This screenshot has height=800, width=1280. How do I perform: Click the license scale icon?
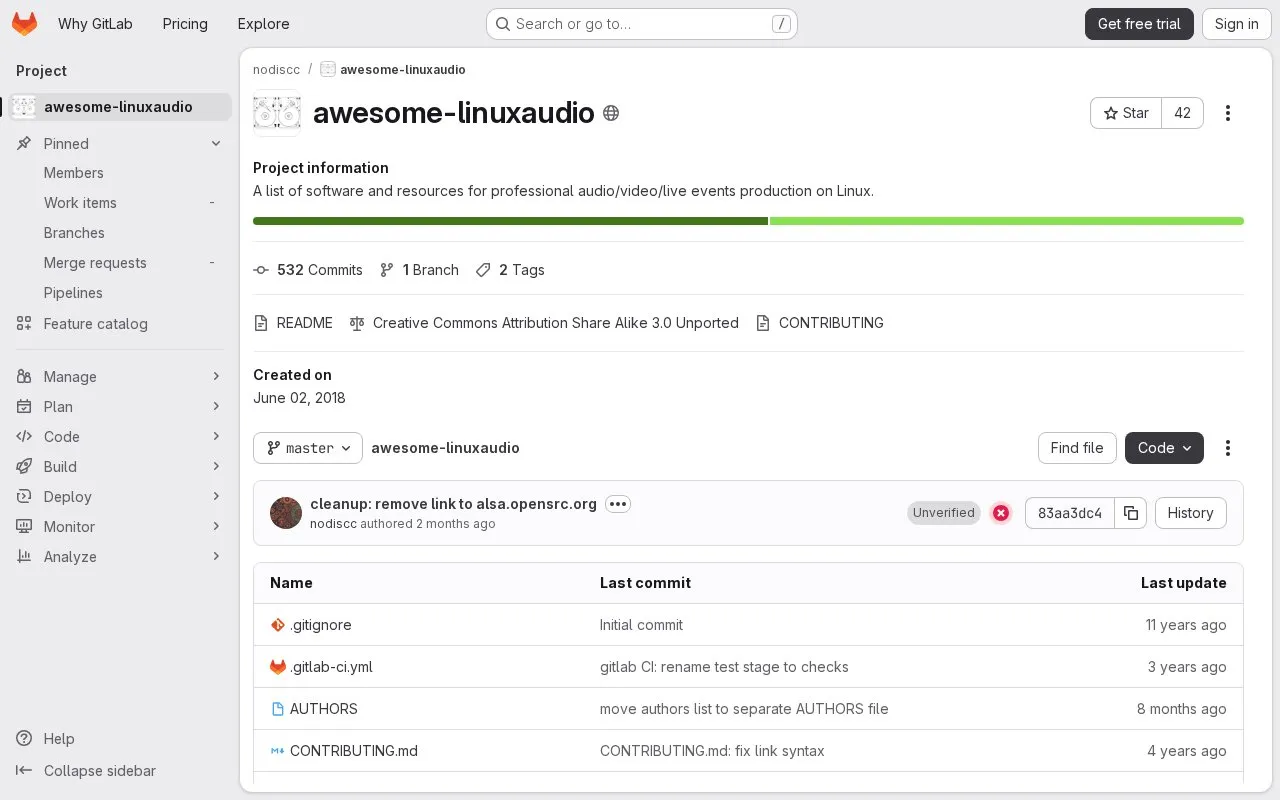tap(357, 323)
